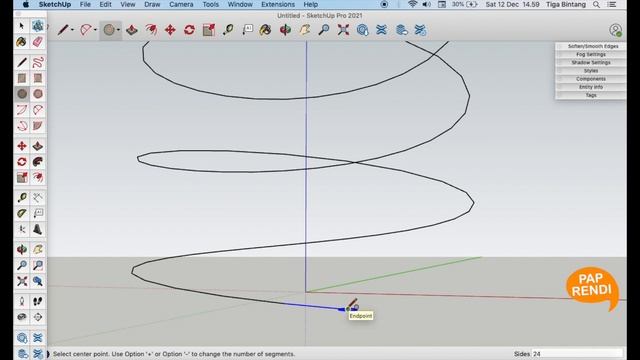Expand the Styles panel
640x360 pixels.
pos(591,71)
